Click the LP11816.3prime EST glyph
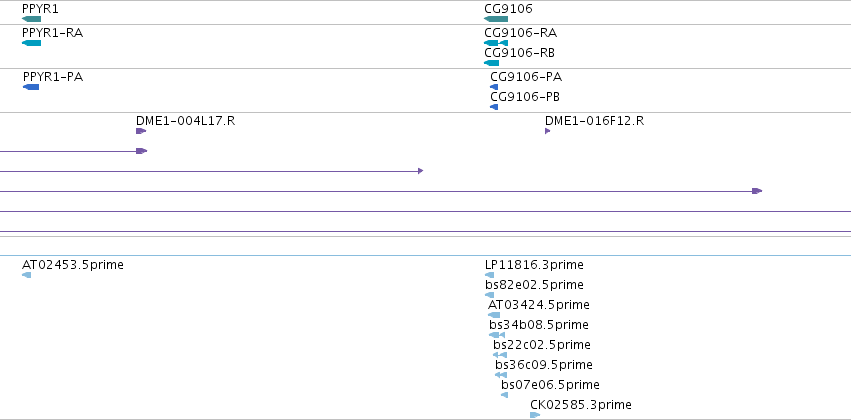Viewport: 851px width, 420px height. click(x=490, y=275)
